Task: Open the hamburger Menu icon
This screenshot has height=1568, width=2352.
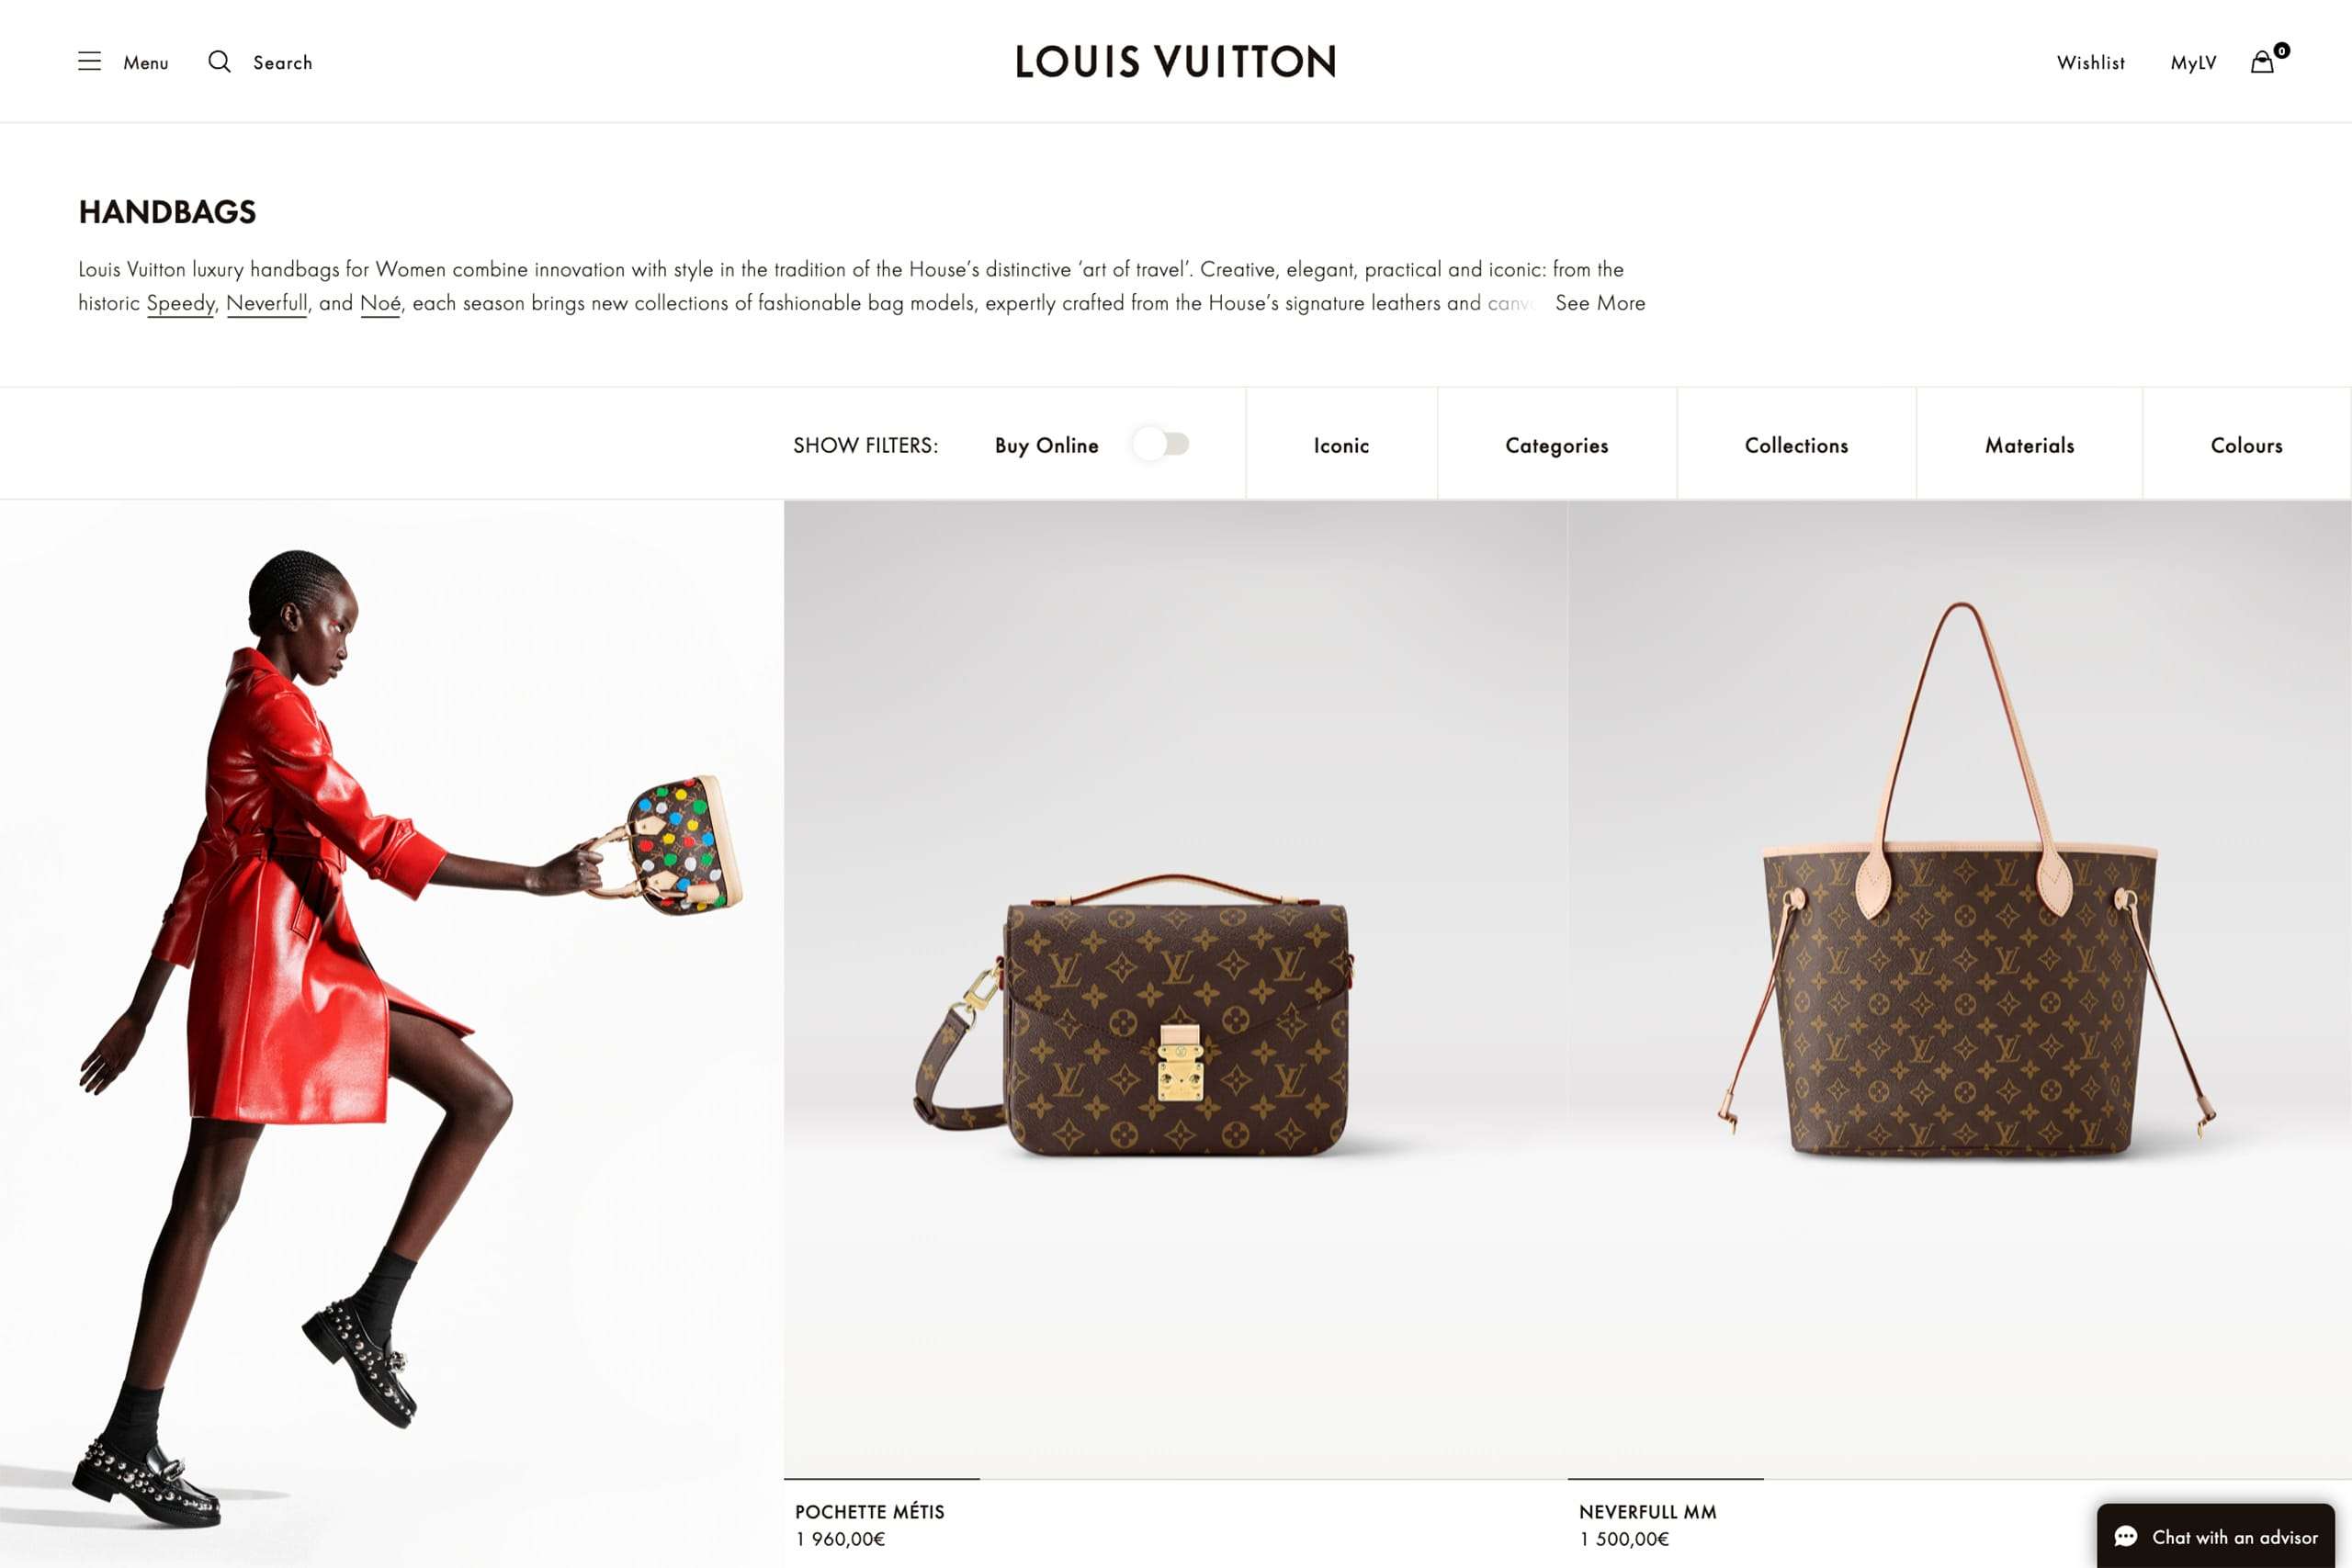Action: tap(89, 61)
